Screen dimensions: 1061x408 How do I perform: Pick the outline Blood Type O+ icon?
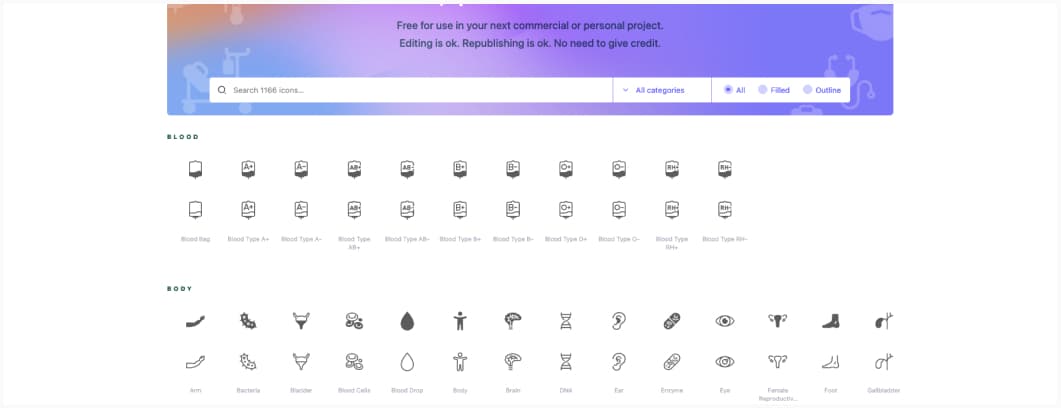coord(566,210)
